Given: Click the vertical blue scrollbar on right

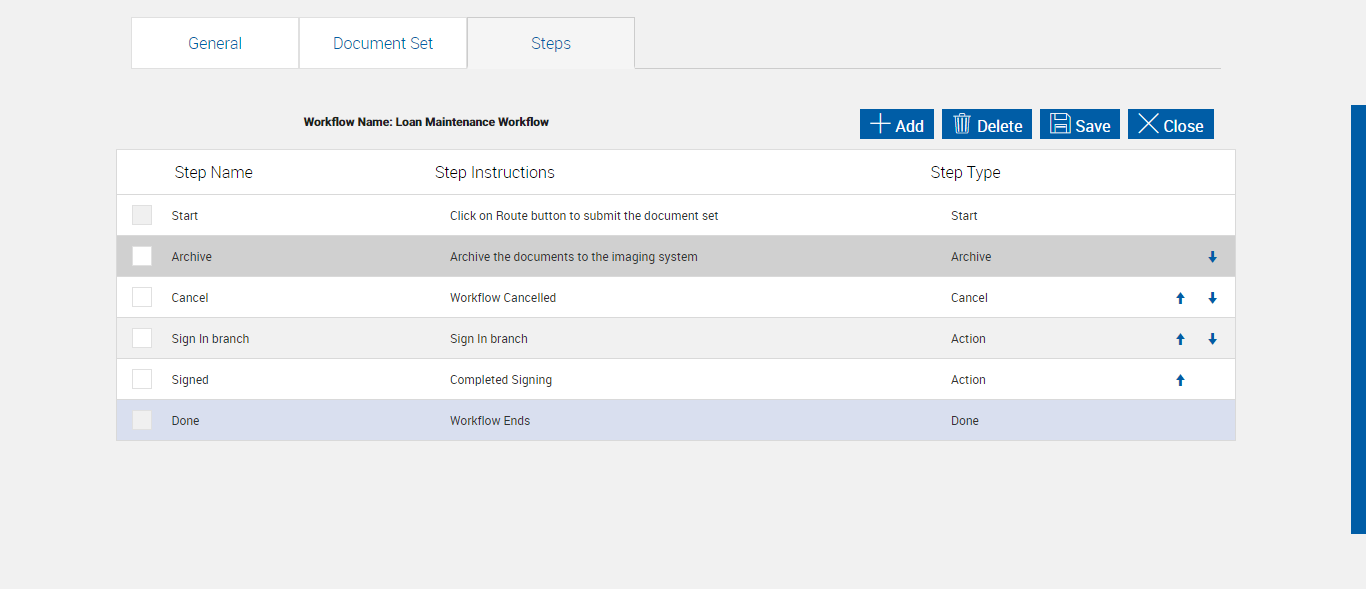Looking at the screenshot, I should [x=1358, y=320].
